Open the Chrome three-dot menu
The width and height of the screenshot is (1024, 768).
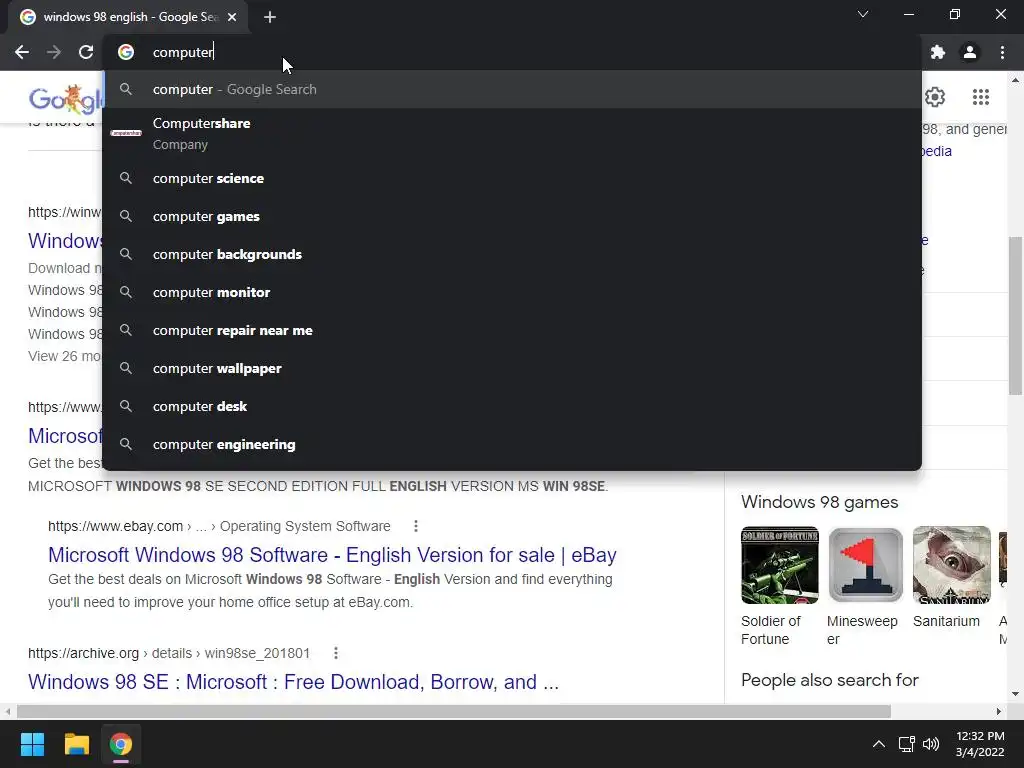point(1002,52)
